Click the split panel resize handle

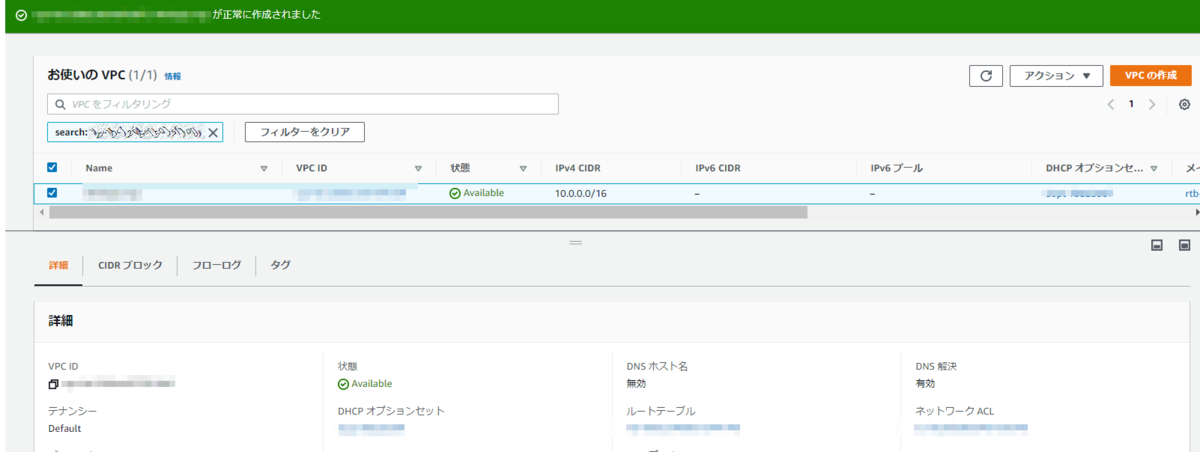click(575, 243)
